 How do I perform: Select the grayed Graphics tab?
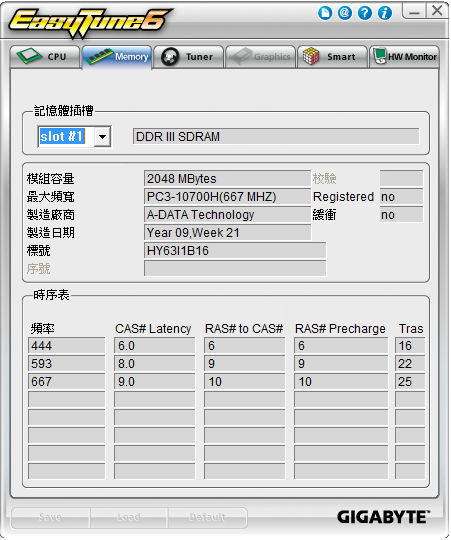261,56
